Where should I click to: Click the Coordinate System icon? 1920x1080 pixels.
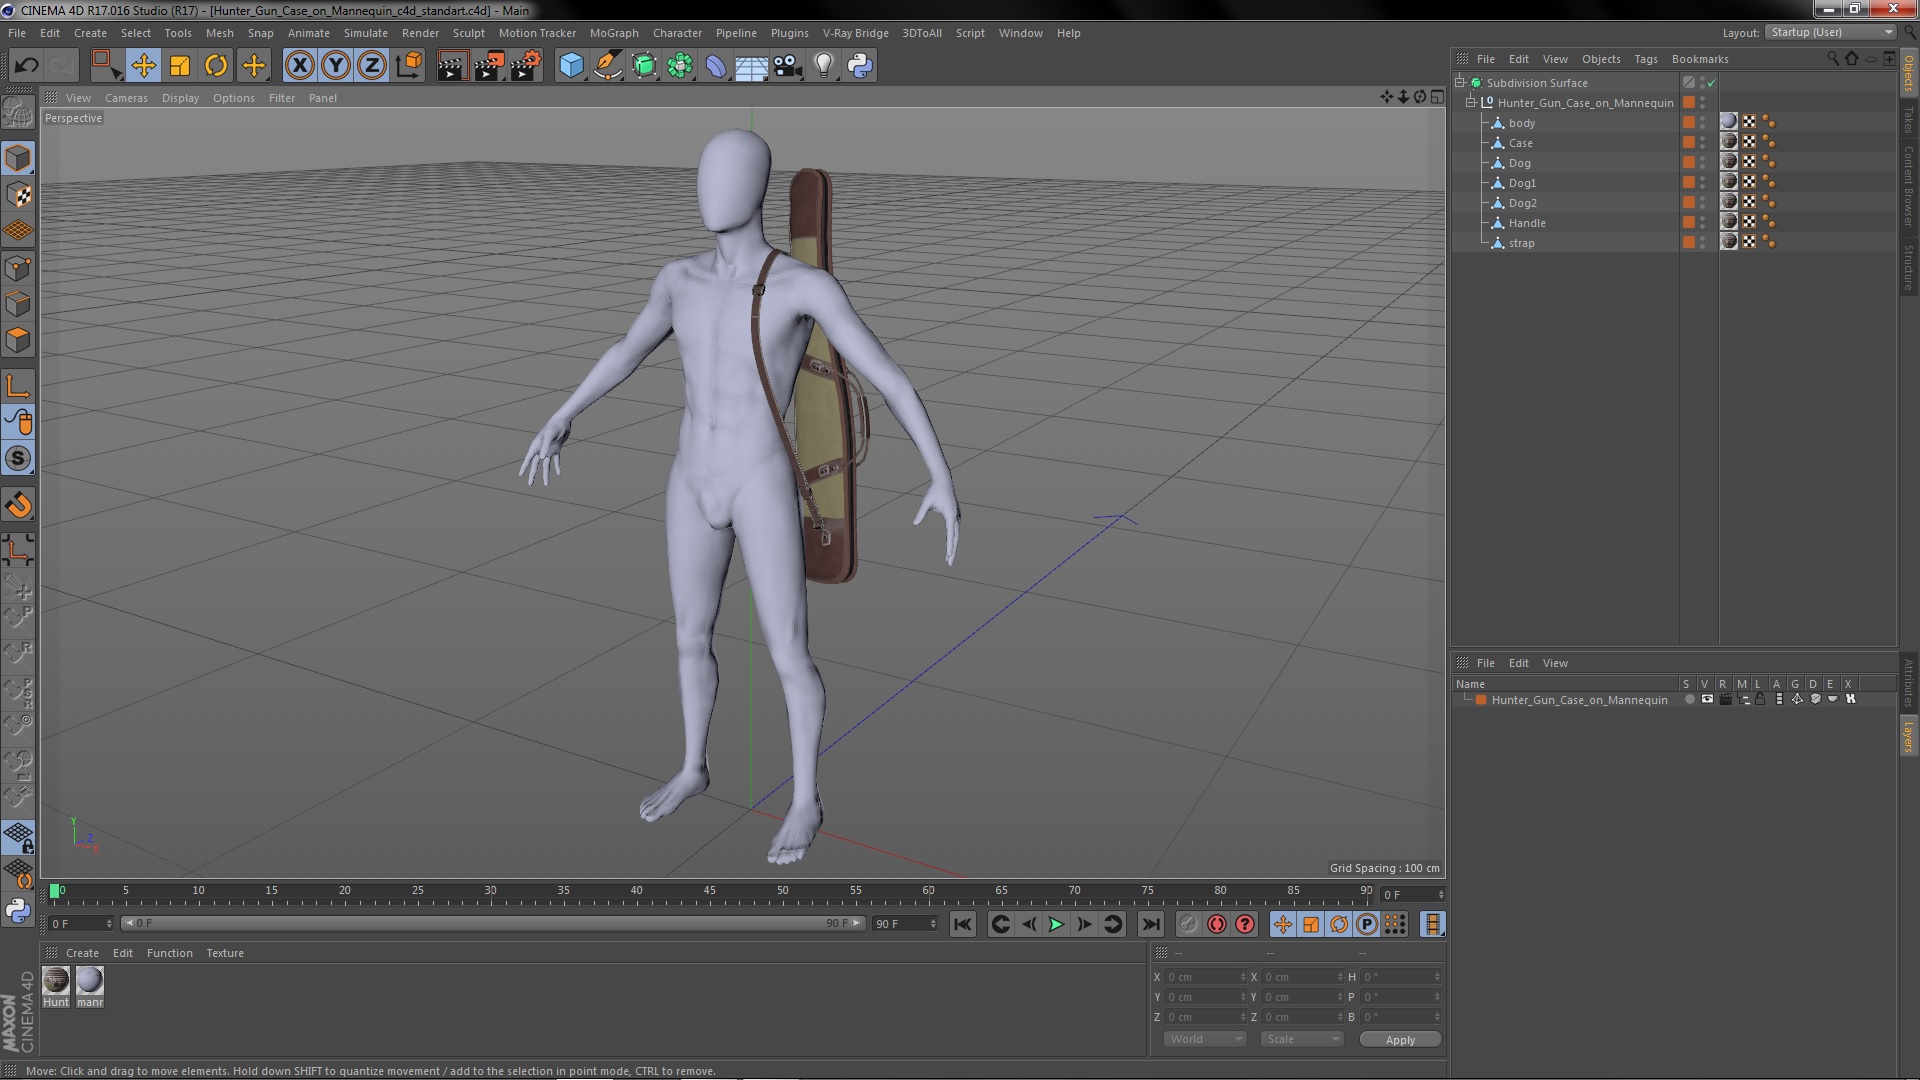click(x=408, y=66)
